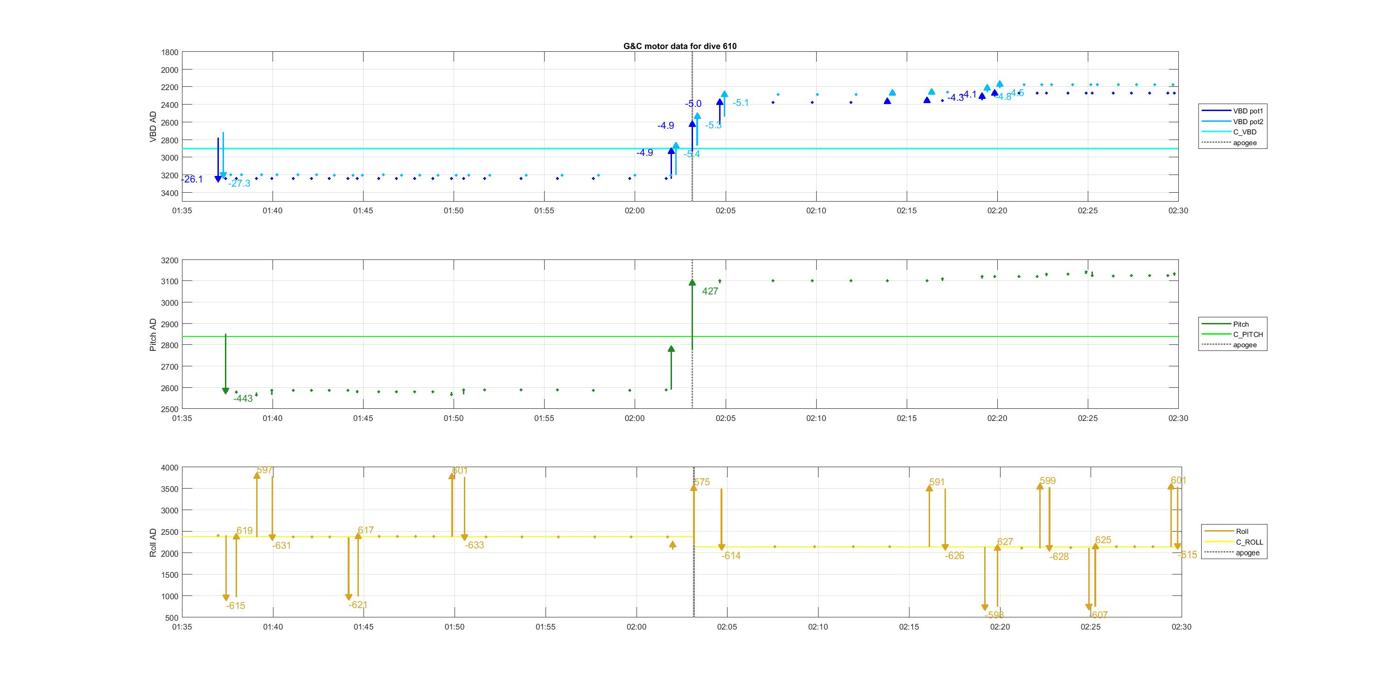Click the '617' roll annotation

pyautogui.click(x=365, y=531)
